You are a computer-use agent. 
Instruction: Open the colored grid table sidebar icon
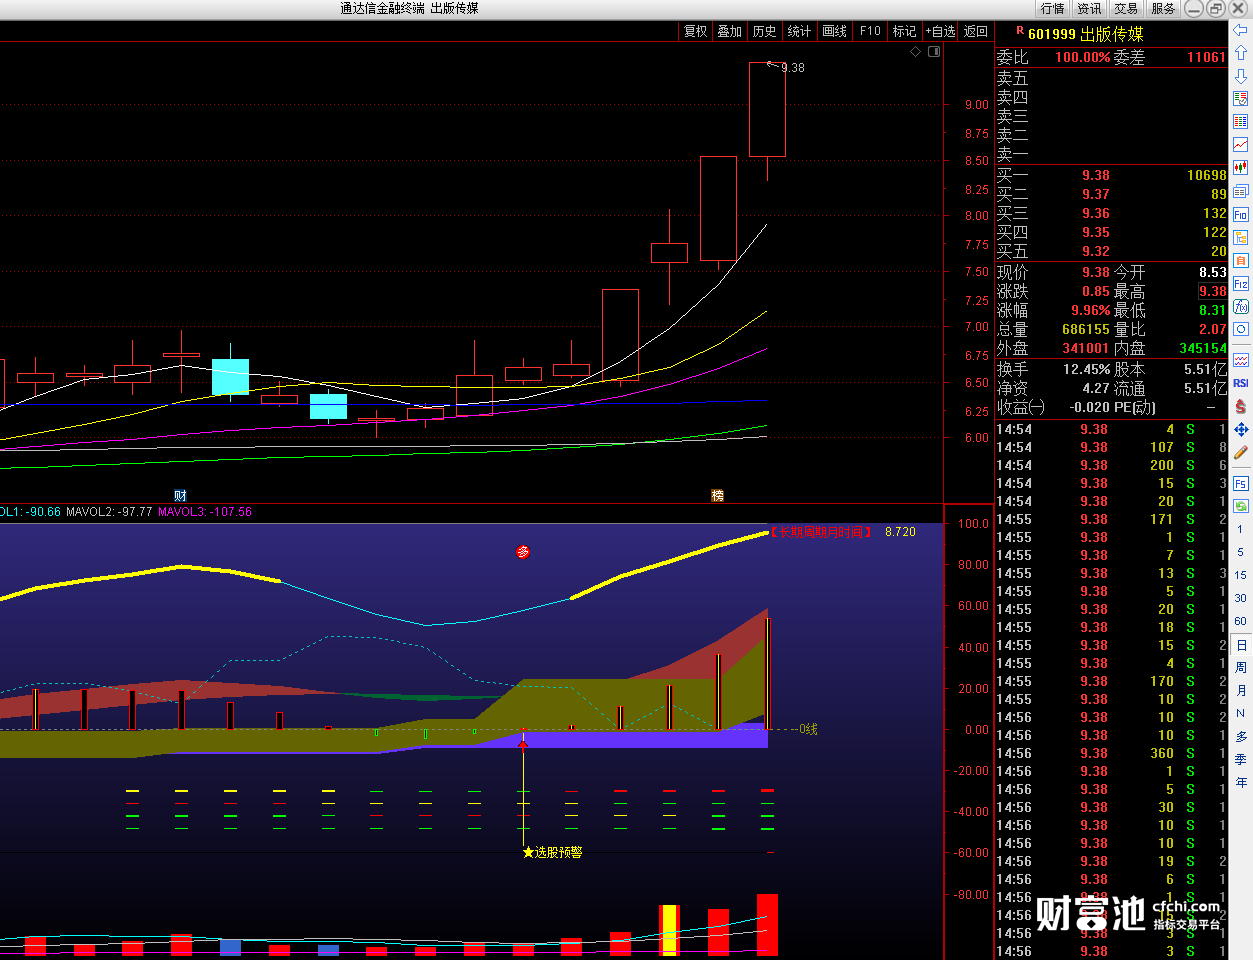click(x=1241, y=122)
